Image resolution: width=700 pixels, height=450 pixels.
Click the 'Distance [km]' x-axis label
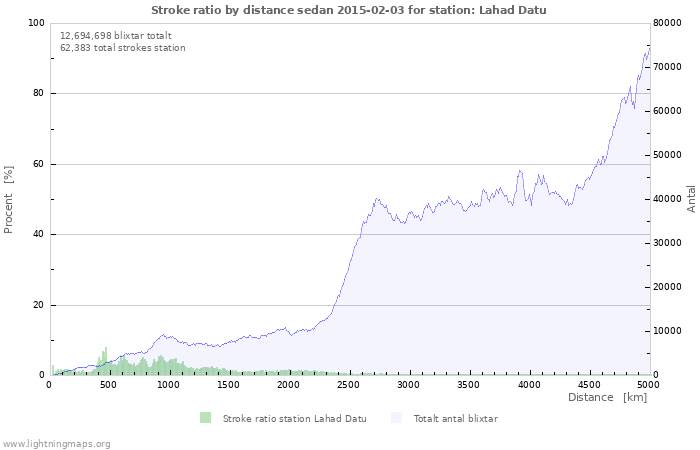(x=607, y=398)
